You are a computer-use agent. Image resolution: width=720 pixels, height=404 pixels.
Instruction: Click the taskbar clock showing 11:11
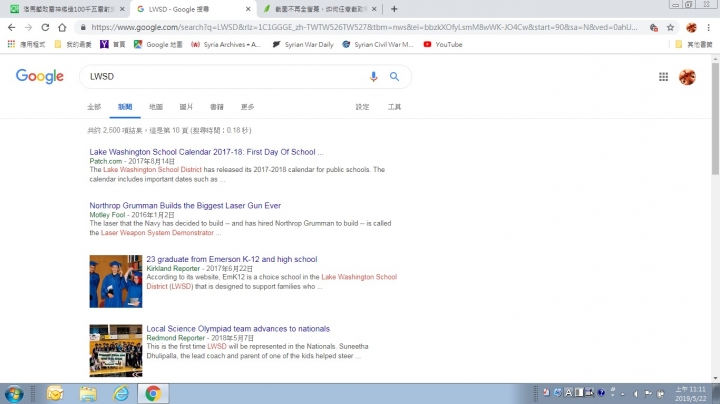(691, 394)
